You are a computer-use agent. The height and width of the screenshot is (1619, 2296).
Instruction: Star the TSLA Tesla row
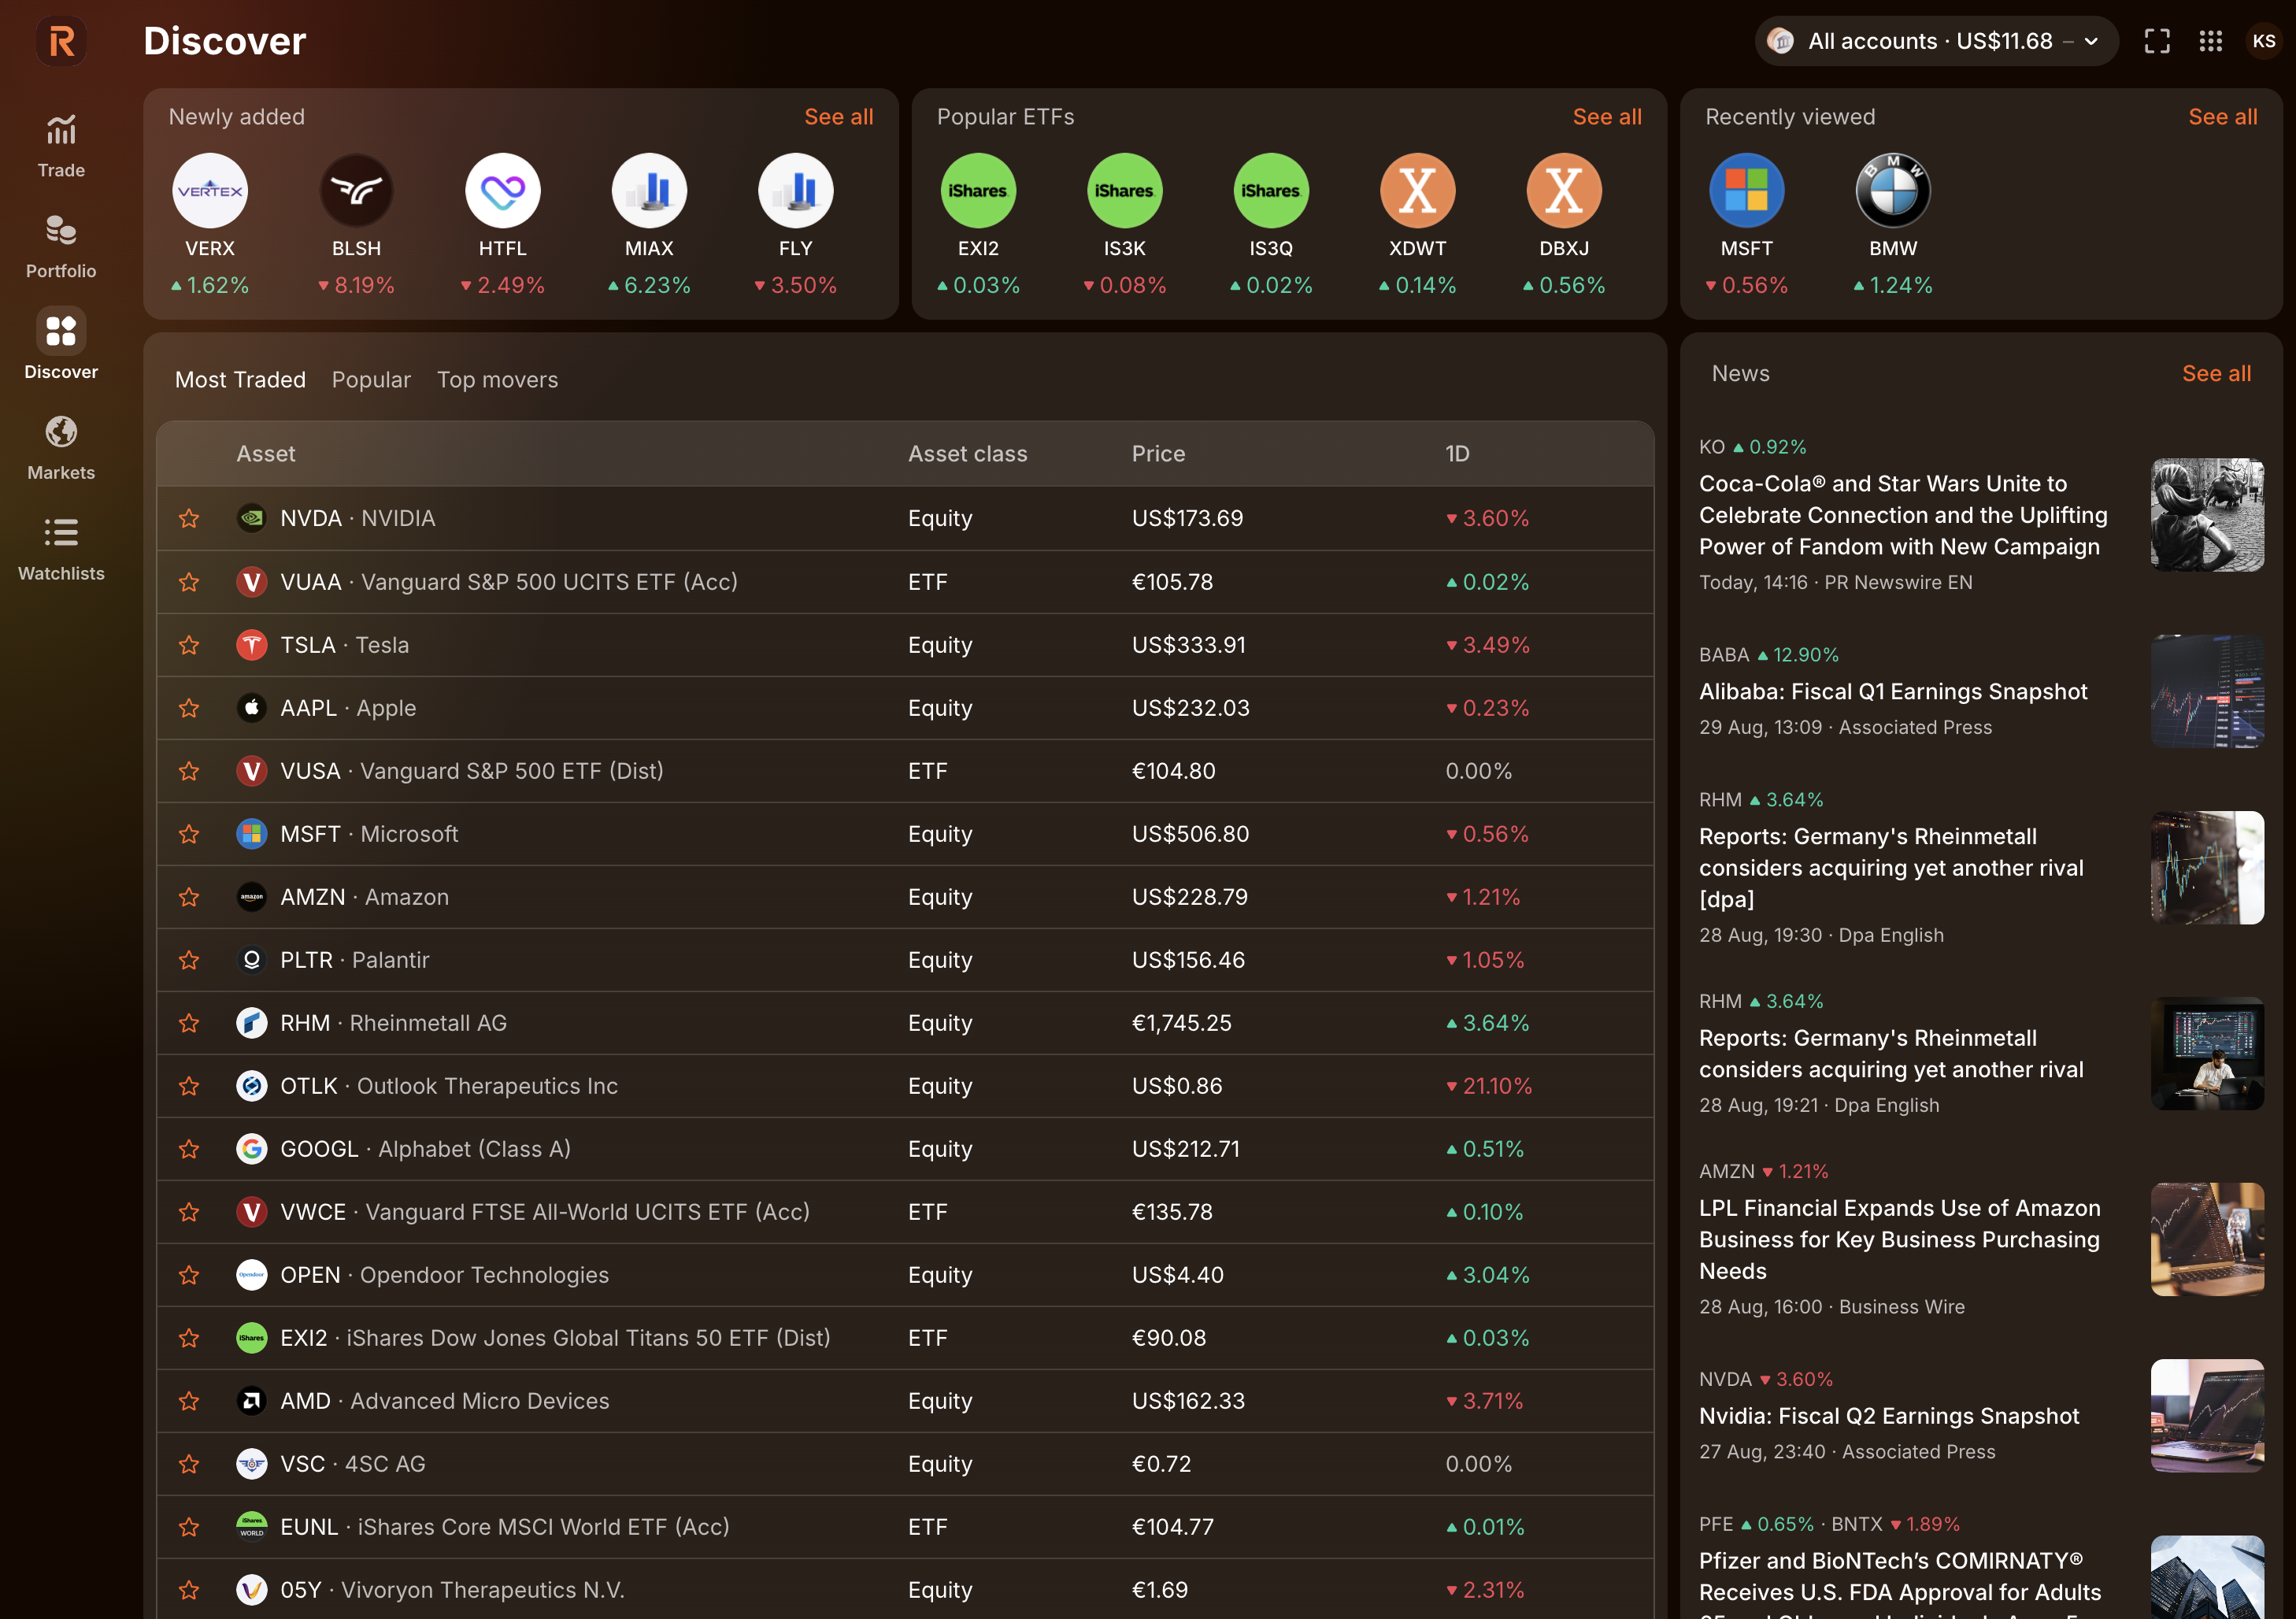click(x=189, y=645)
